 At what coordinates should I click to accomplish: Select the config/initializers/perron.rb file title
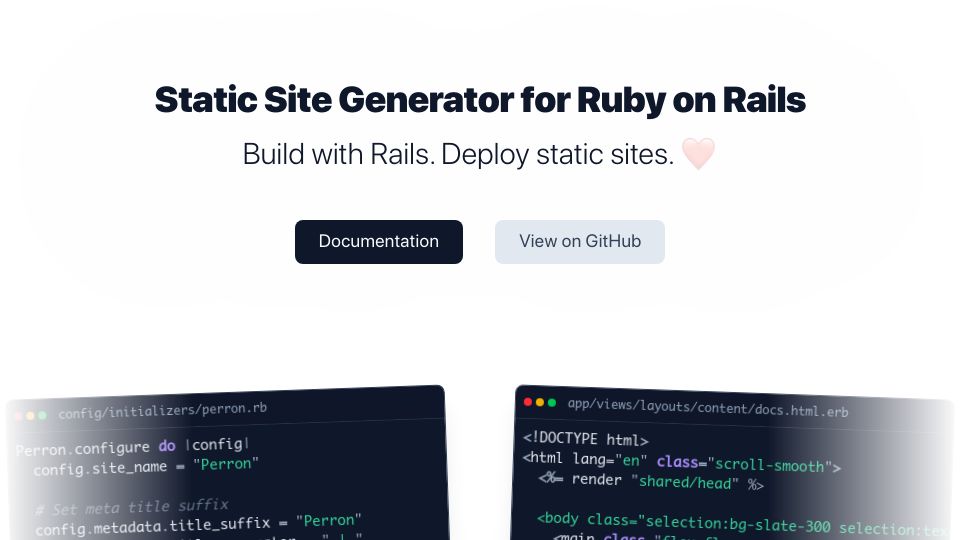(162, 410)
